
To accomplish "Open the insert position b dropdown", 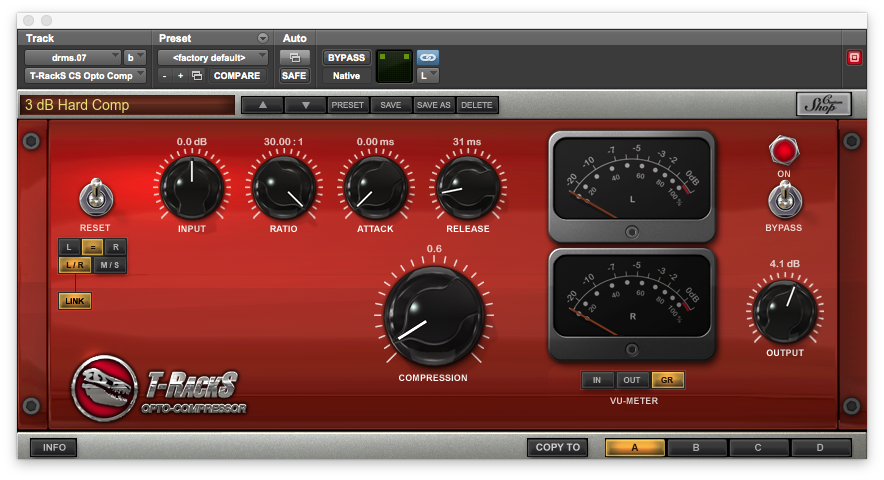I will pos(135,58).
